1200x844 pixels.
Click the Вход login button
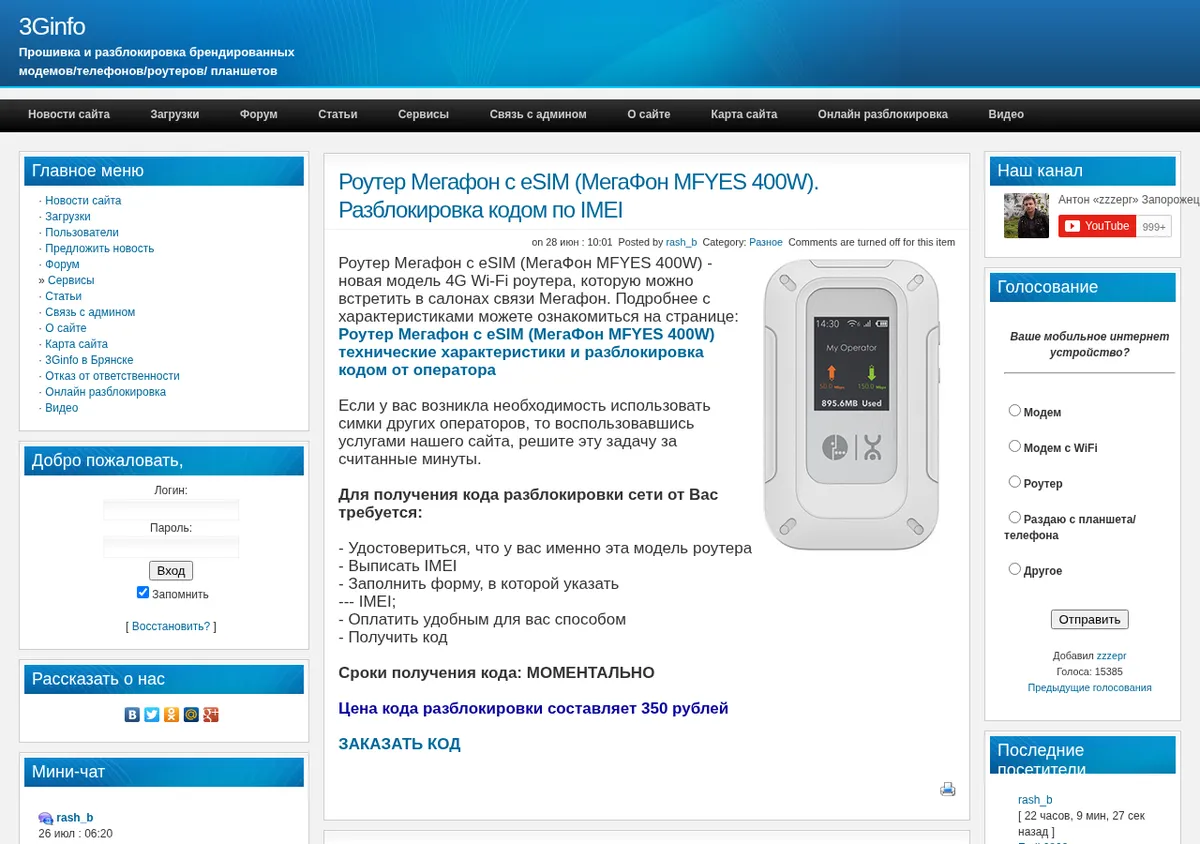(x=171, y=570)
